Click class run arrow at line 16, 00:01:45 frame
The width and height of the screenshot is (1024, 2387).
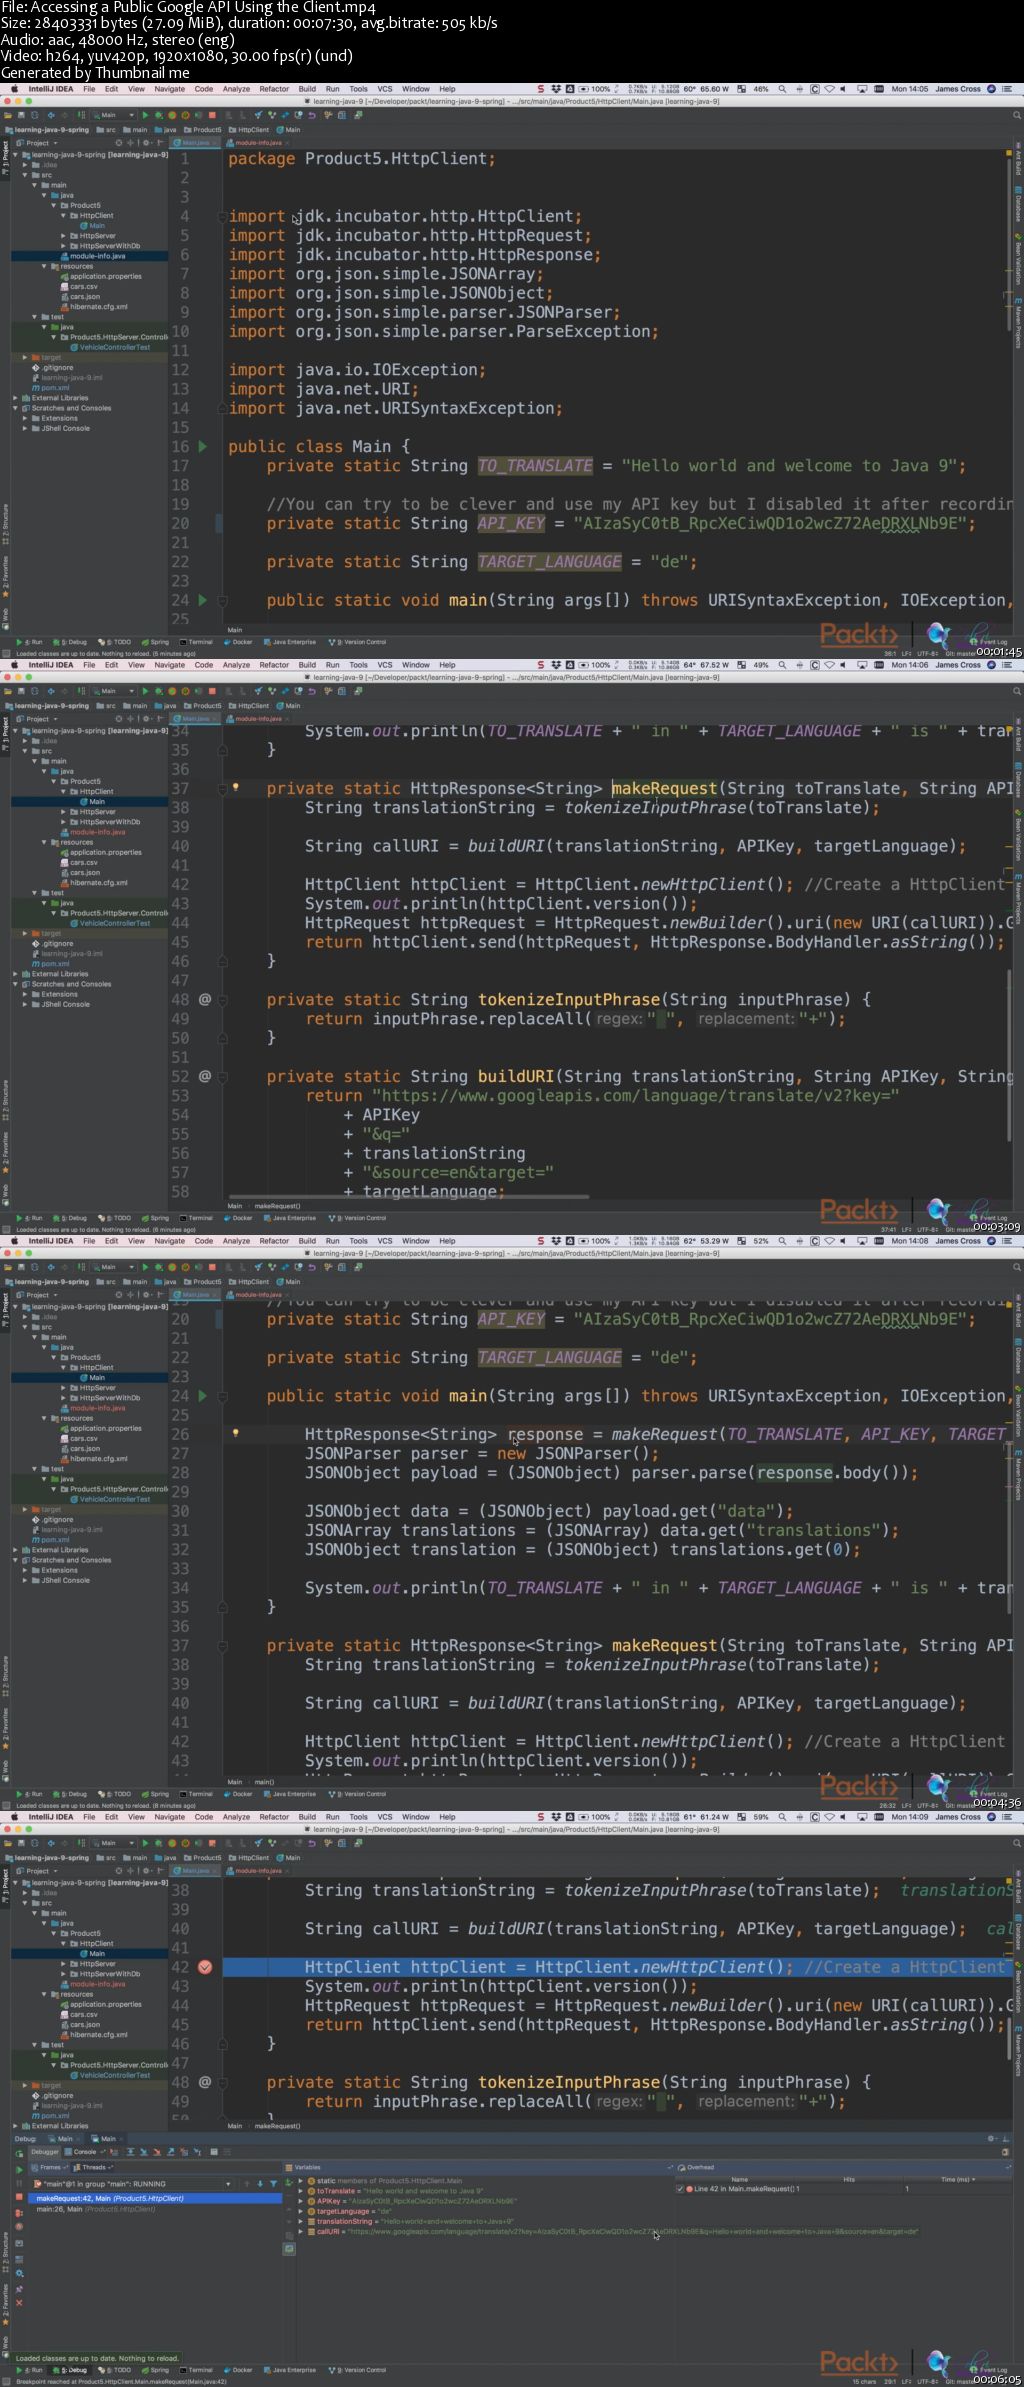click(x=203, y=447)
